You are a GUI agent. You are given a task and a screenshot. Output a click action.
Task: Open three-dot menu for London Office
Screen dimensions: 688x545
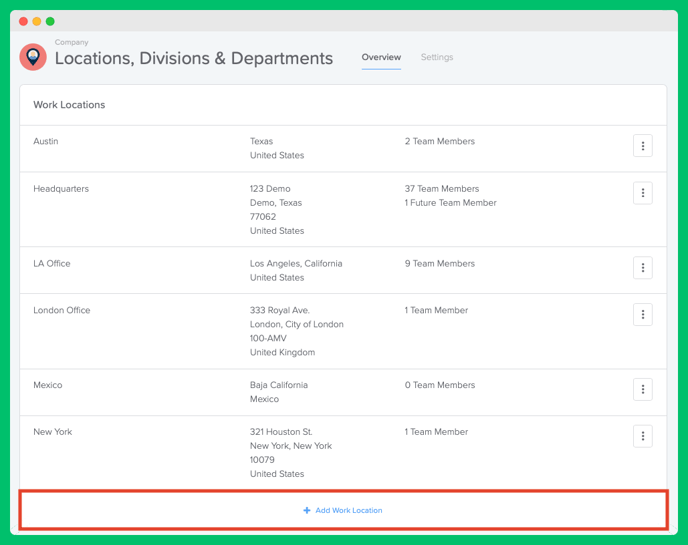tap(642, 315)
